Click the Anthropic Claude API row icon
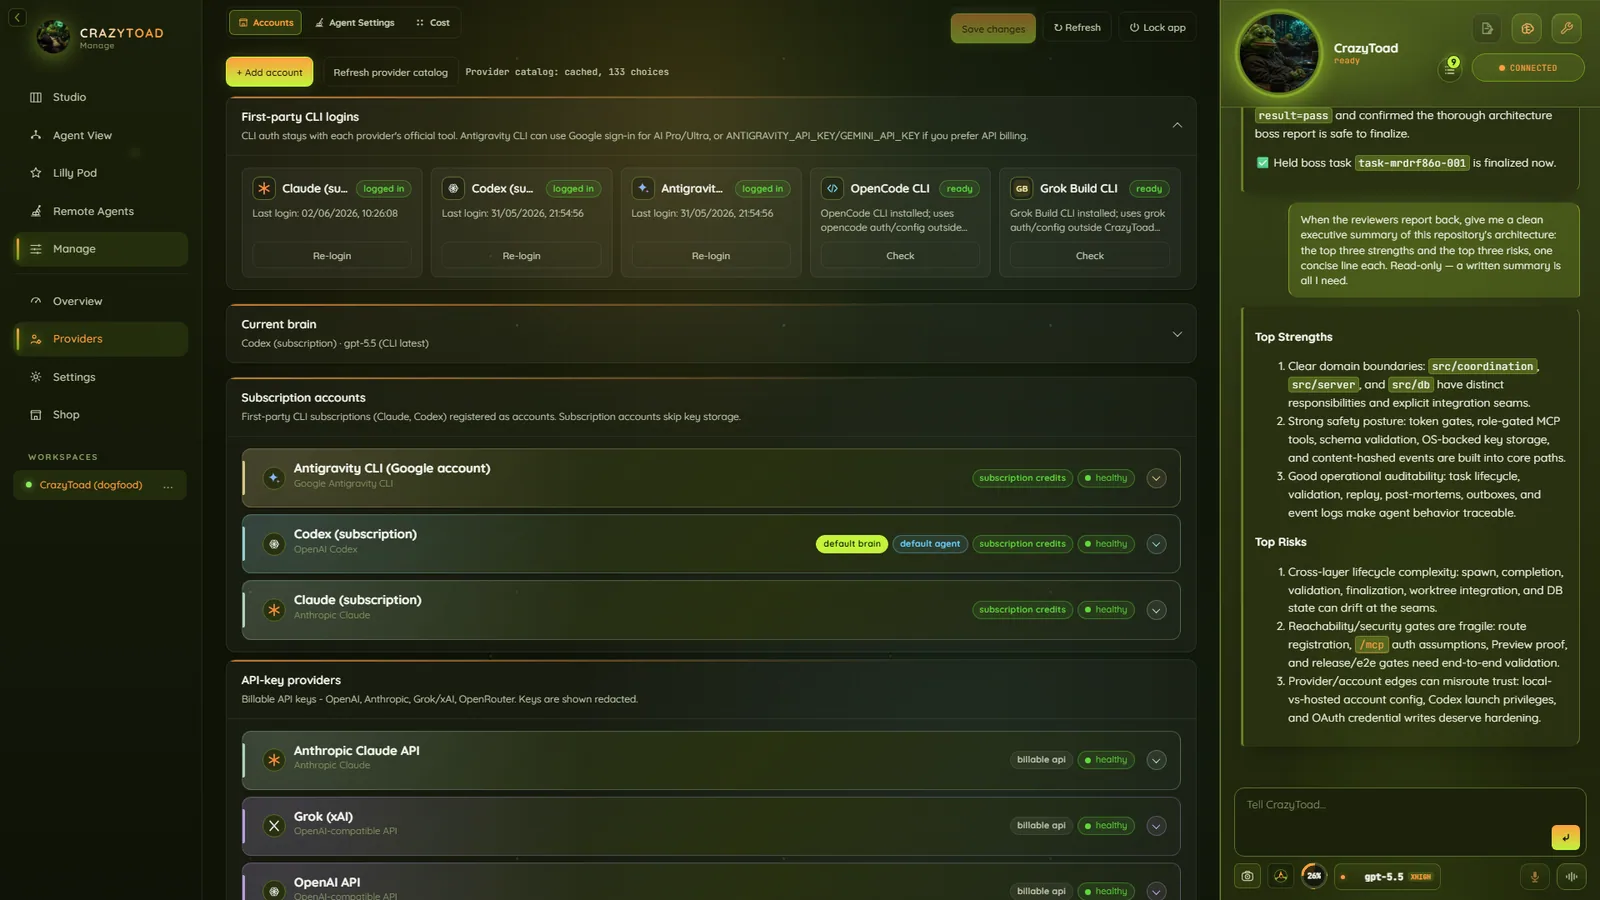The width and height of the screenshot is (1600, 900). [274, 760]
